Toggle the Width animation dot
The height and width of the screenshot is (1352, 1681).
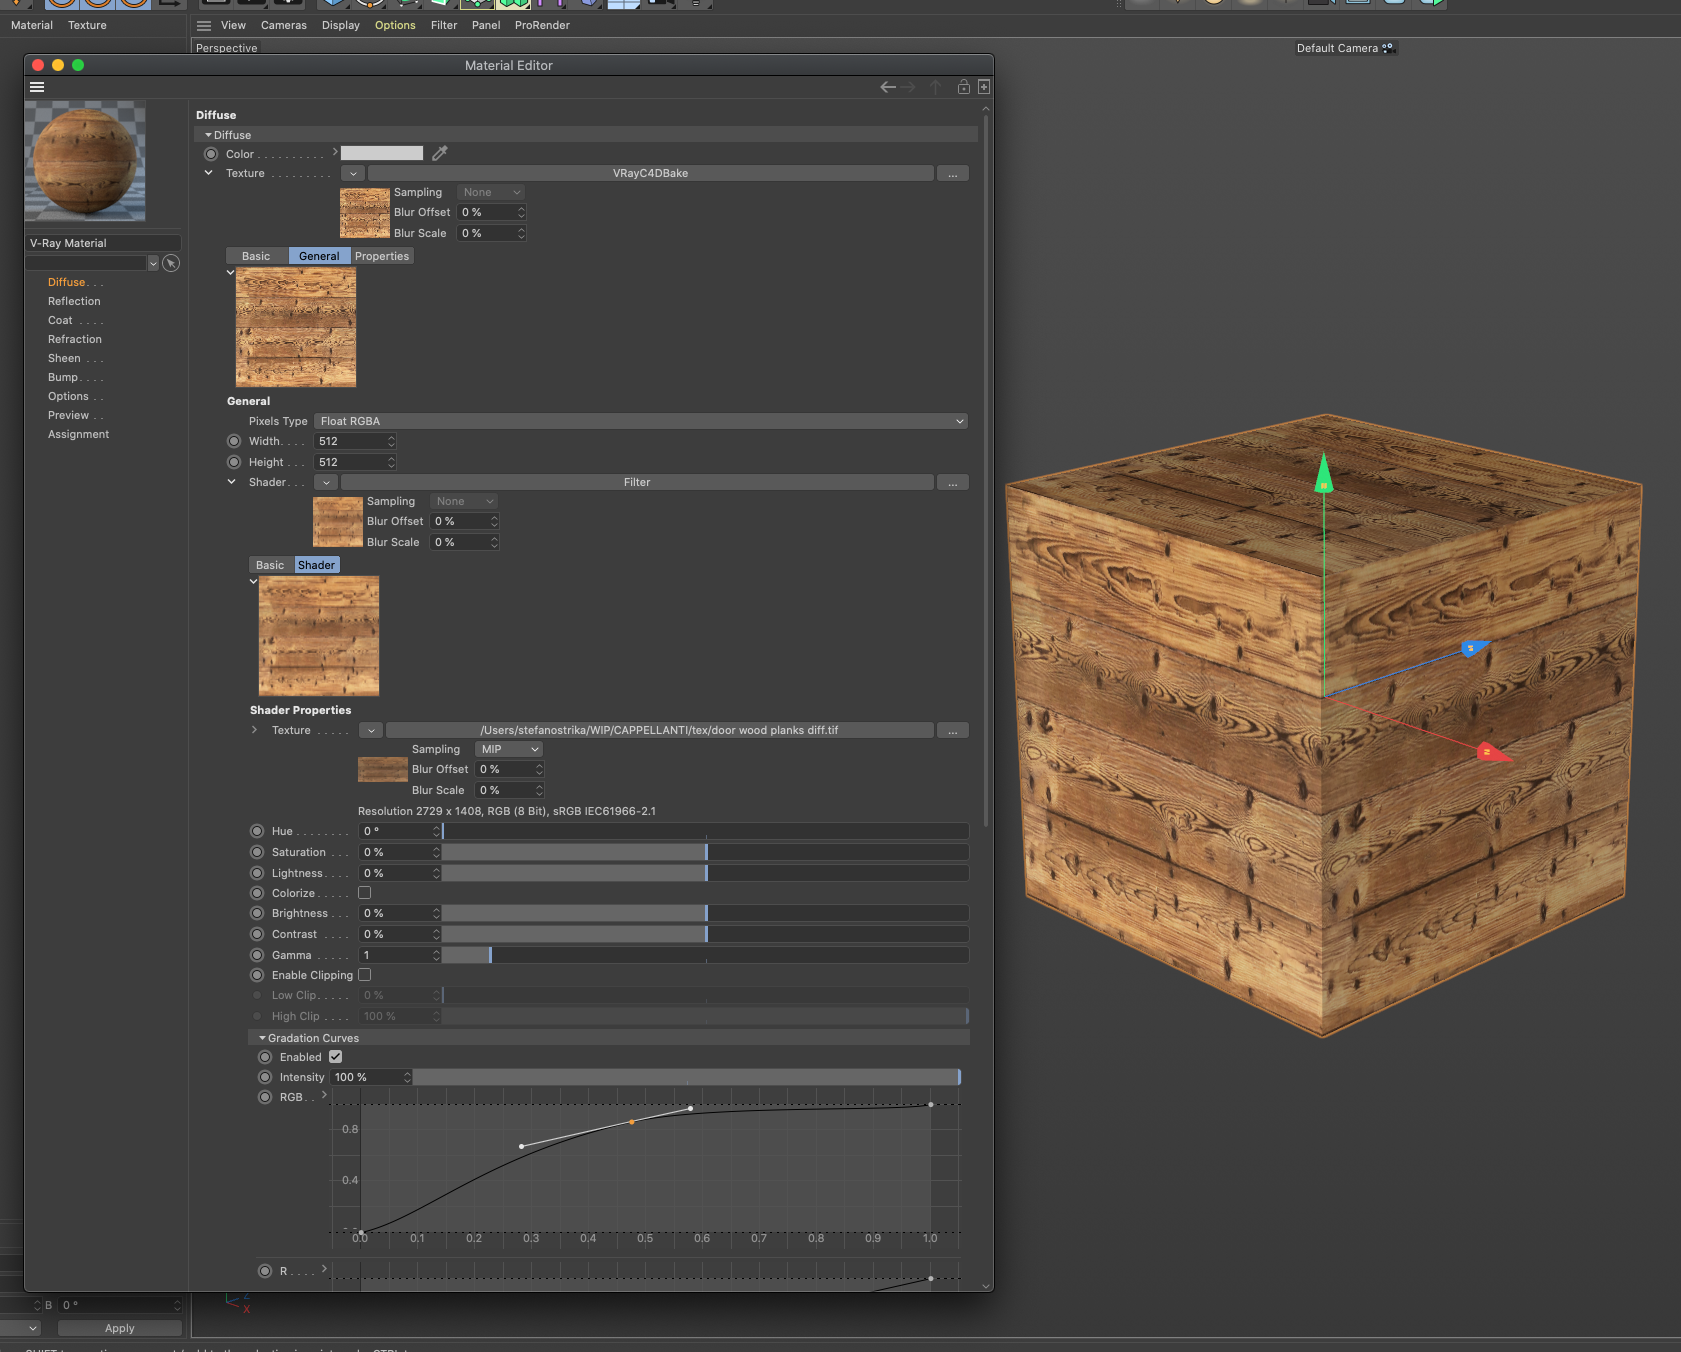[x=234, y=441]
